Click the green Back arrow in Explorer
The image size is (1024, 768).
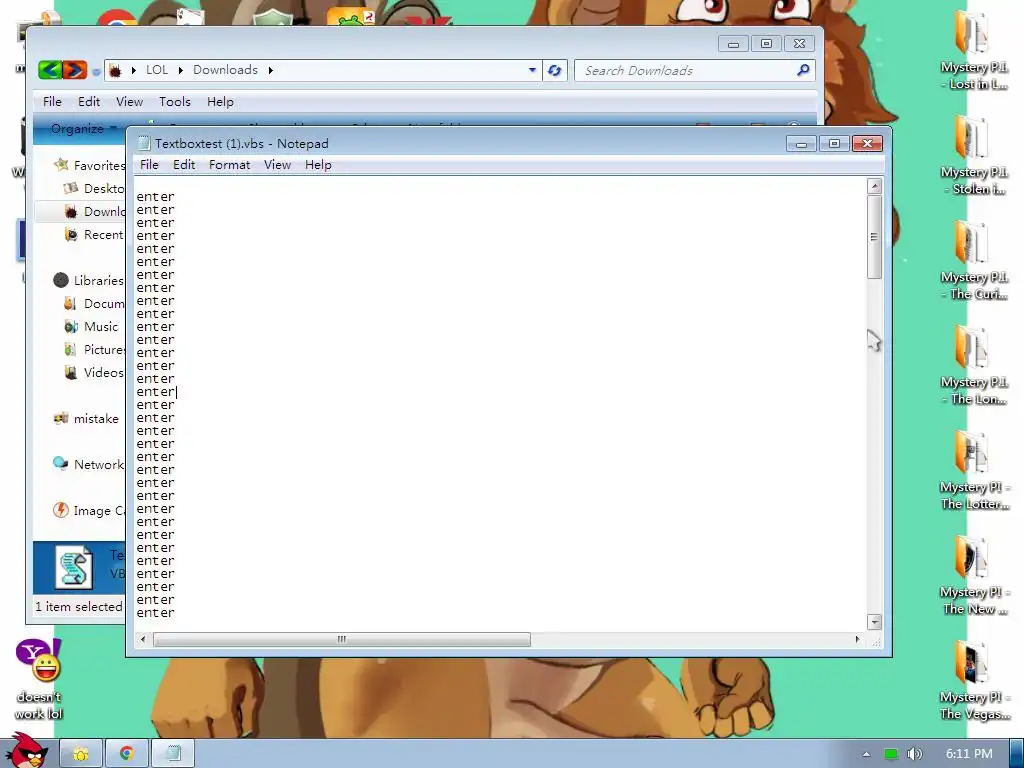50,70
